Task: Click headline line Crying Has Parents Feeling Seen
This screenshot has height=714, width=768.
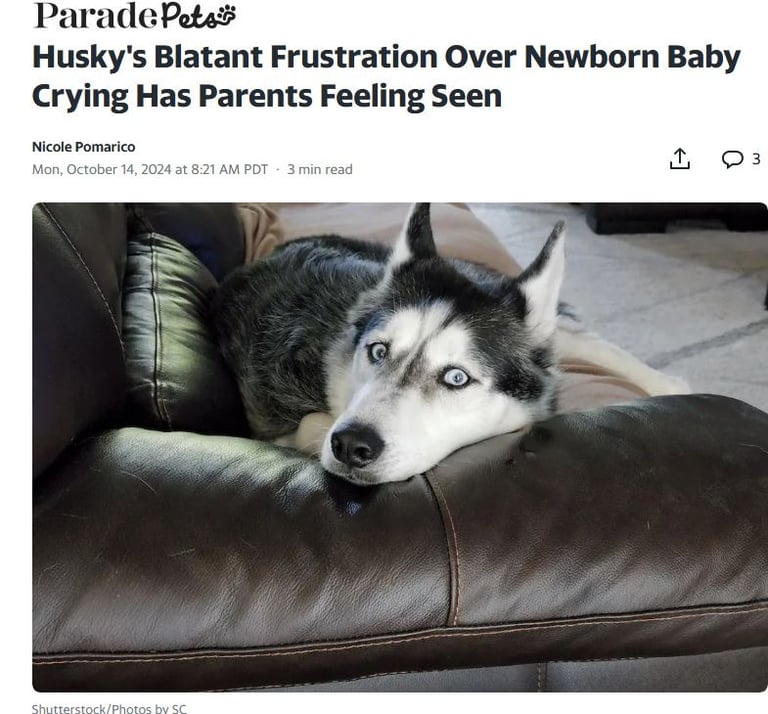Action: tap(267, 95)
